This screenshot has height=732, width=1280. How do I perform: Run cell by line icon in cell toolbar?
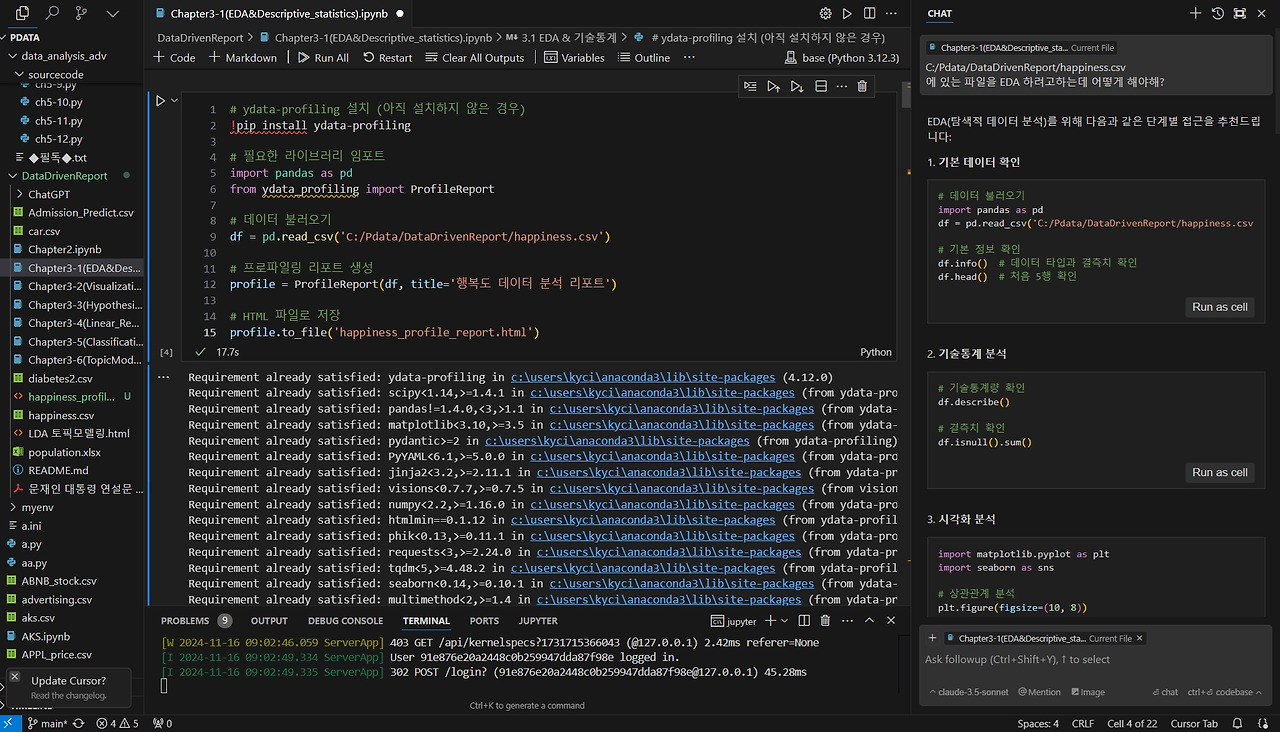click(750, 87)
